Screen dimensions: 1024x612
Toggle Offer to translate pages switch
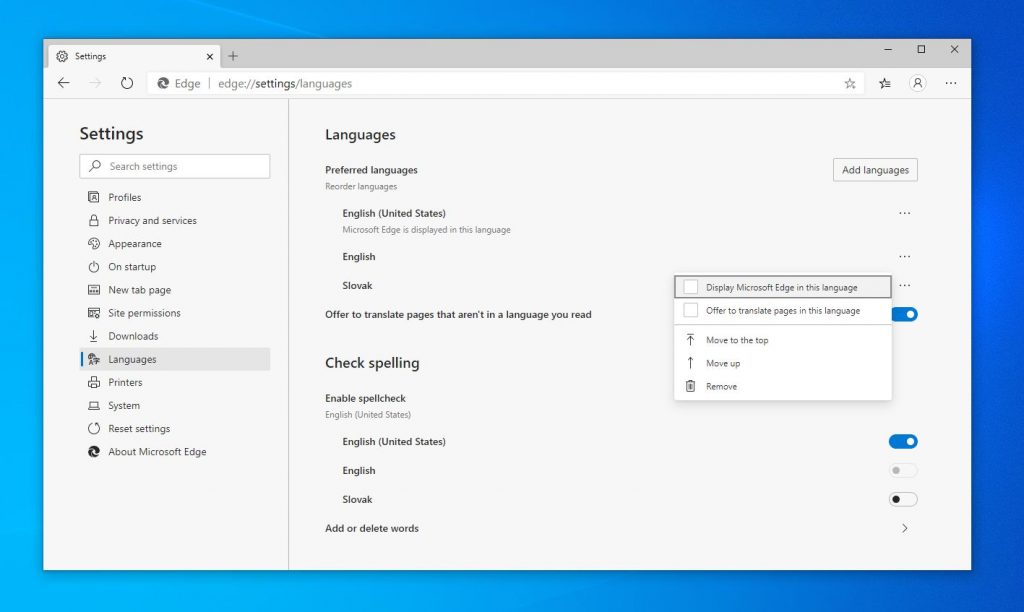coord(905,314)
